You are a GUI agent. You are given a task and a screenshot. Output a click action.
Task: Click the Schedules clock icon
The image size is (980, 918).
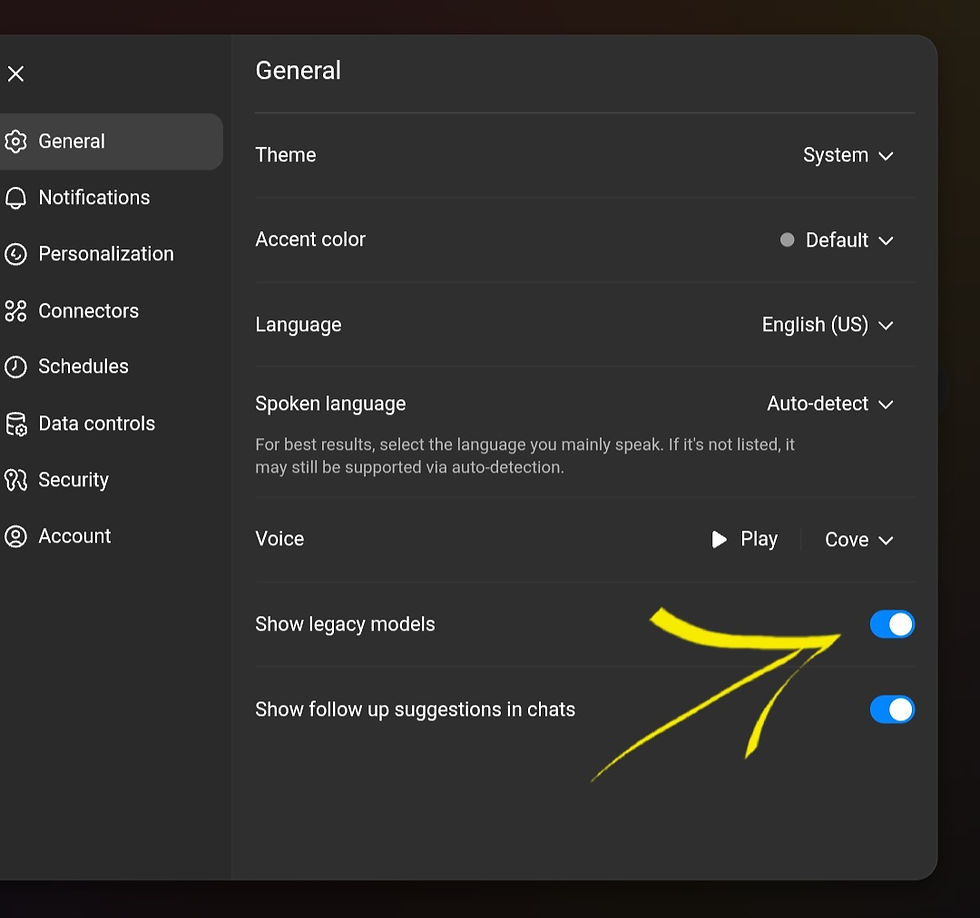click(16, 367)
